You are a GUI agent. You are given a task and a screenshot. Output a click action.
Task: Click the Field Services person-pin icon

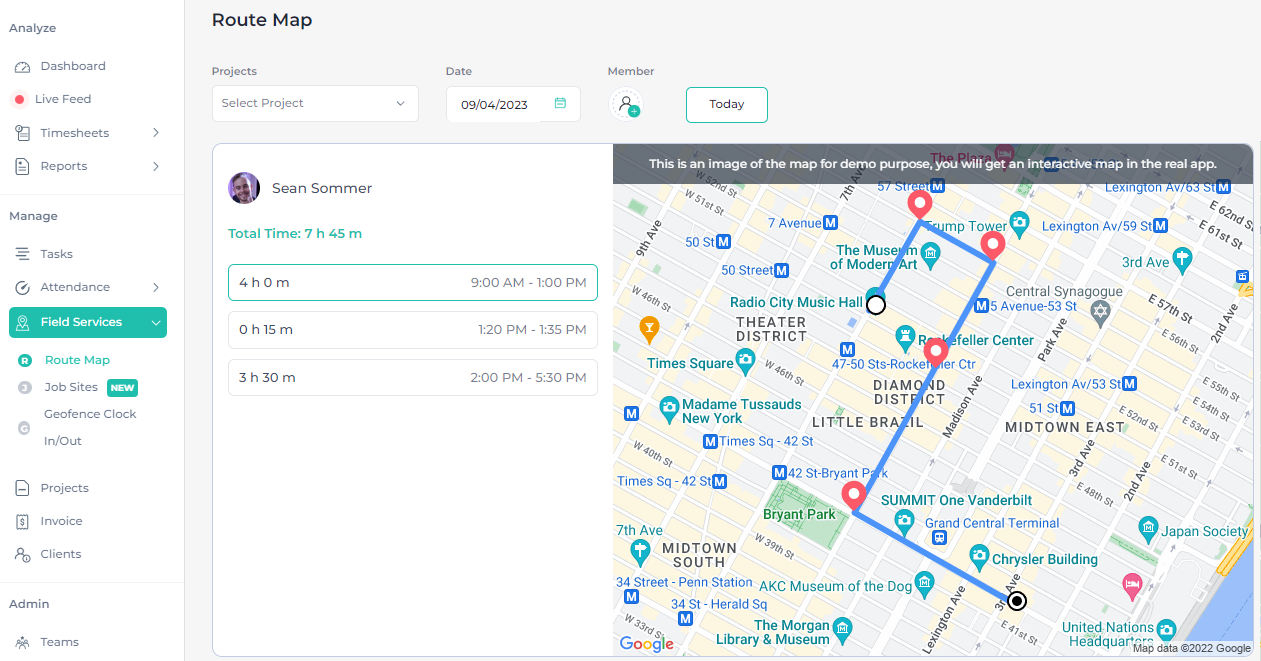[23, 323]
